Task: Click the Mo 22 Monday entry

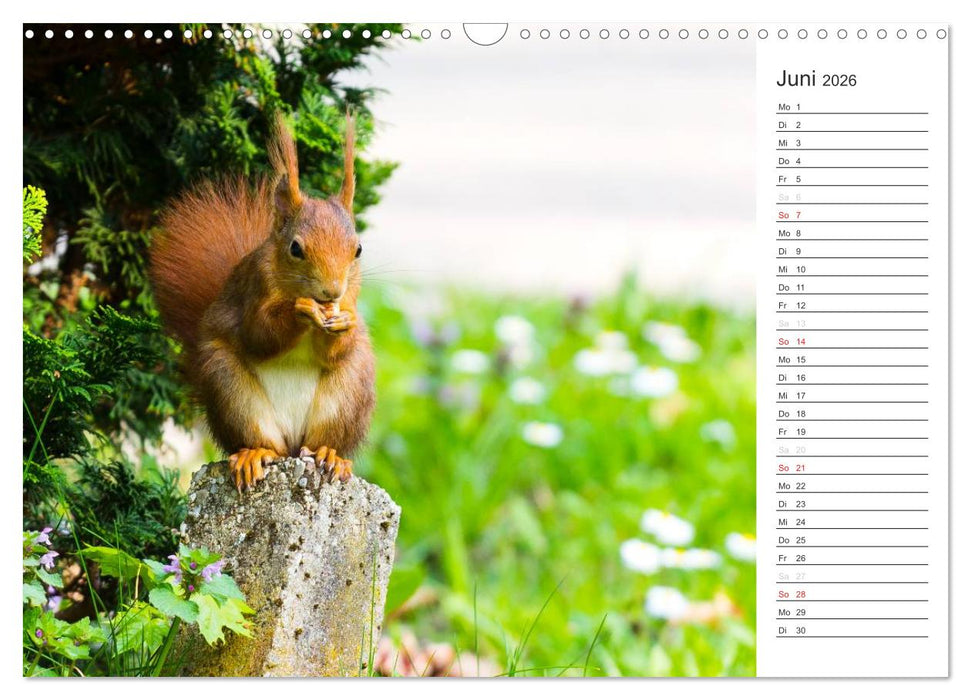Action: tap(790, 485)
